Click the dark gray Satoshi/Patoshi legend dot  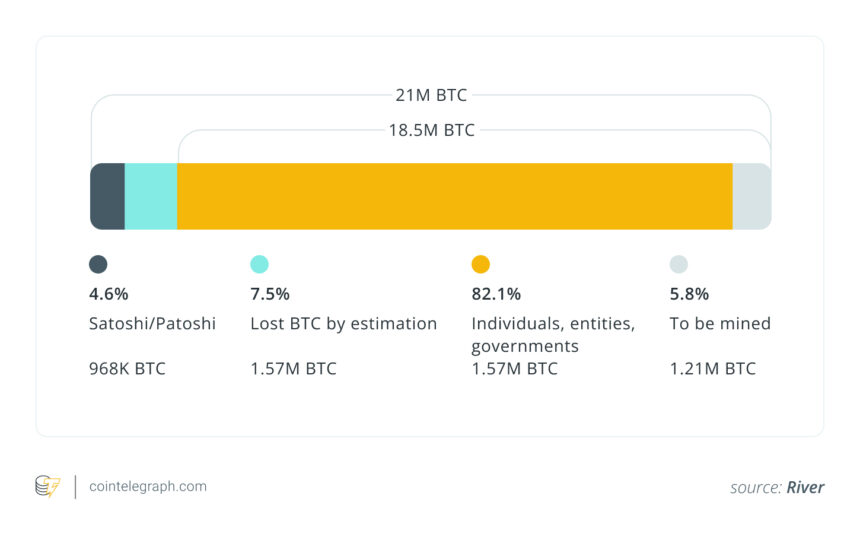(x=98, y=265)
